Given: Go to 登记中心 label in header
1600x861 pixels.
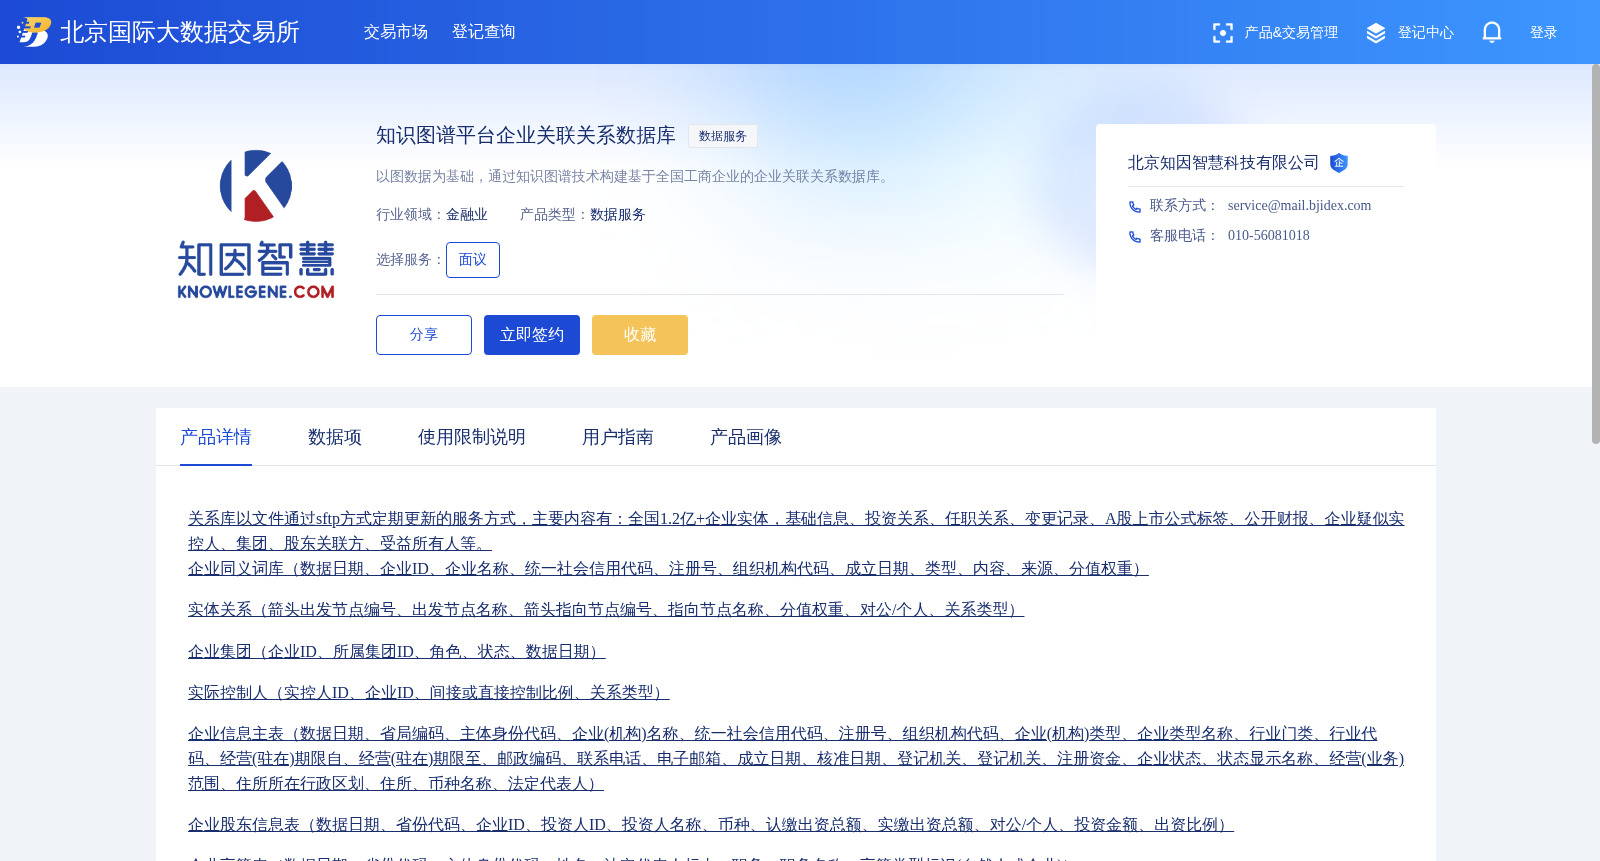Looking at the screenshot, I should coord(1426,33).
